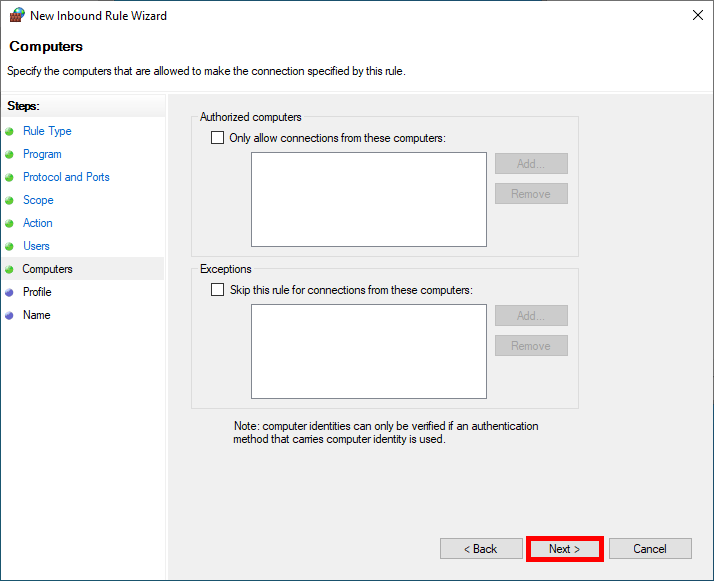Close the New Inbound Rule Wizard window
Viewport: 714px width, 581px height.
coord(698,15)
